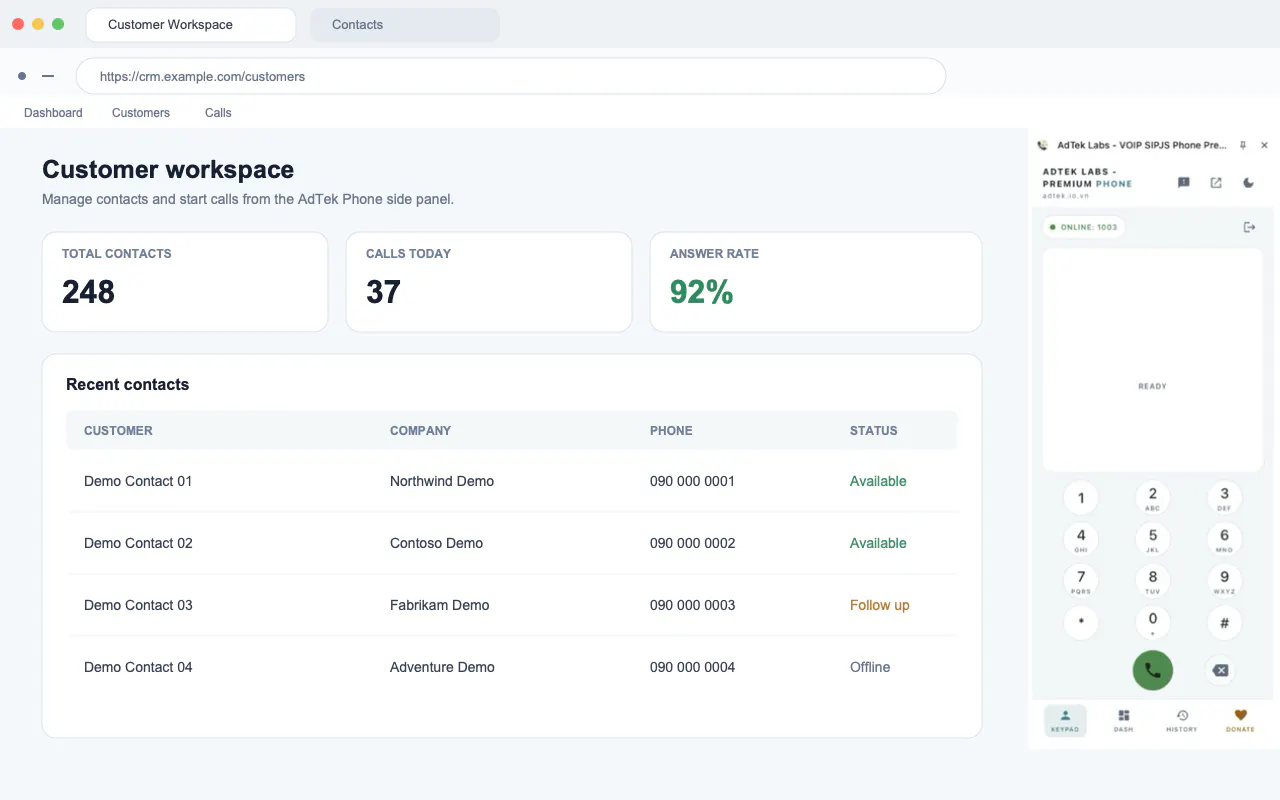The height and width of the screenshot is (800, 1280).
Task: Click the dot control beside address bar
Action: coord(22,76)
